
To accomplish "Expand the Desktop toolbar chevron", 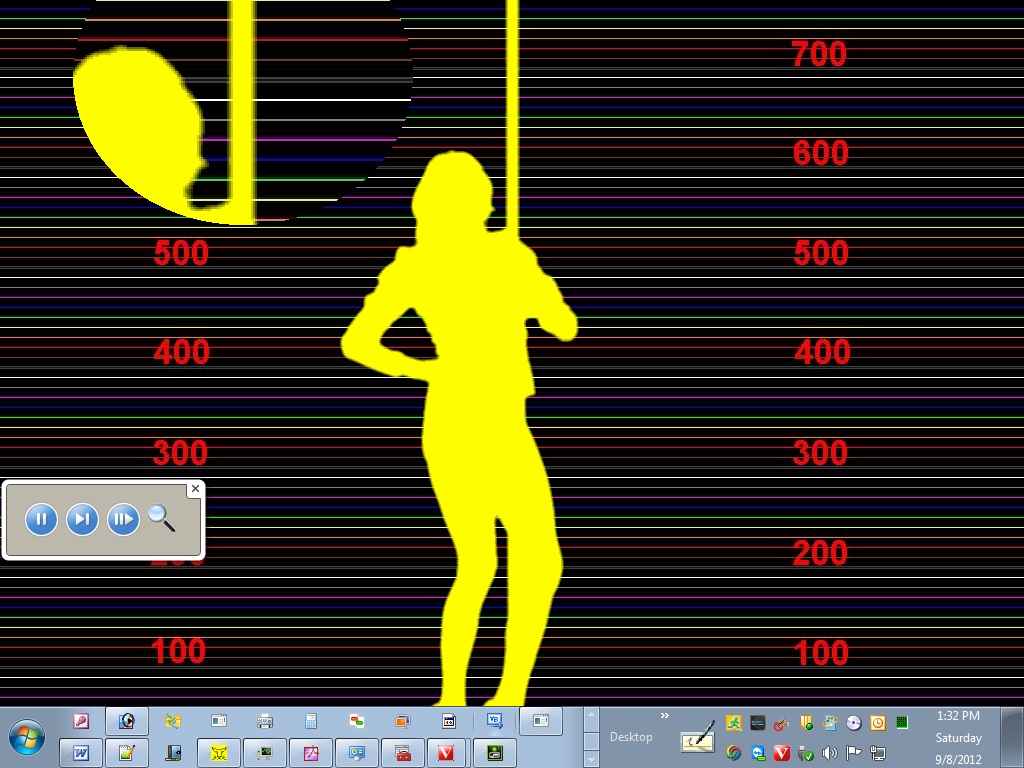I will coord(665,716).
